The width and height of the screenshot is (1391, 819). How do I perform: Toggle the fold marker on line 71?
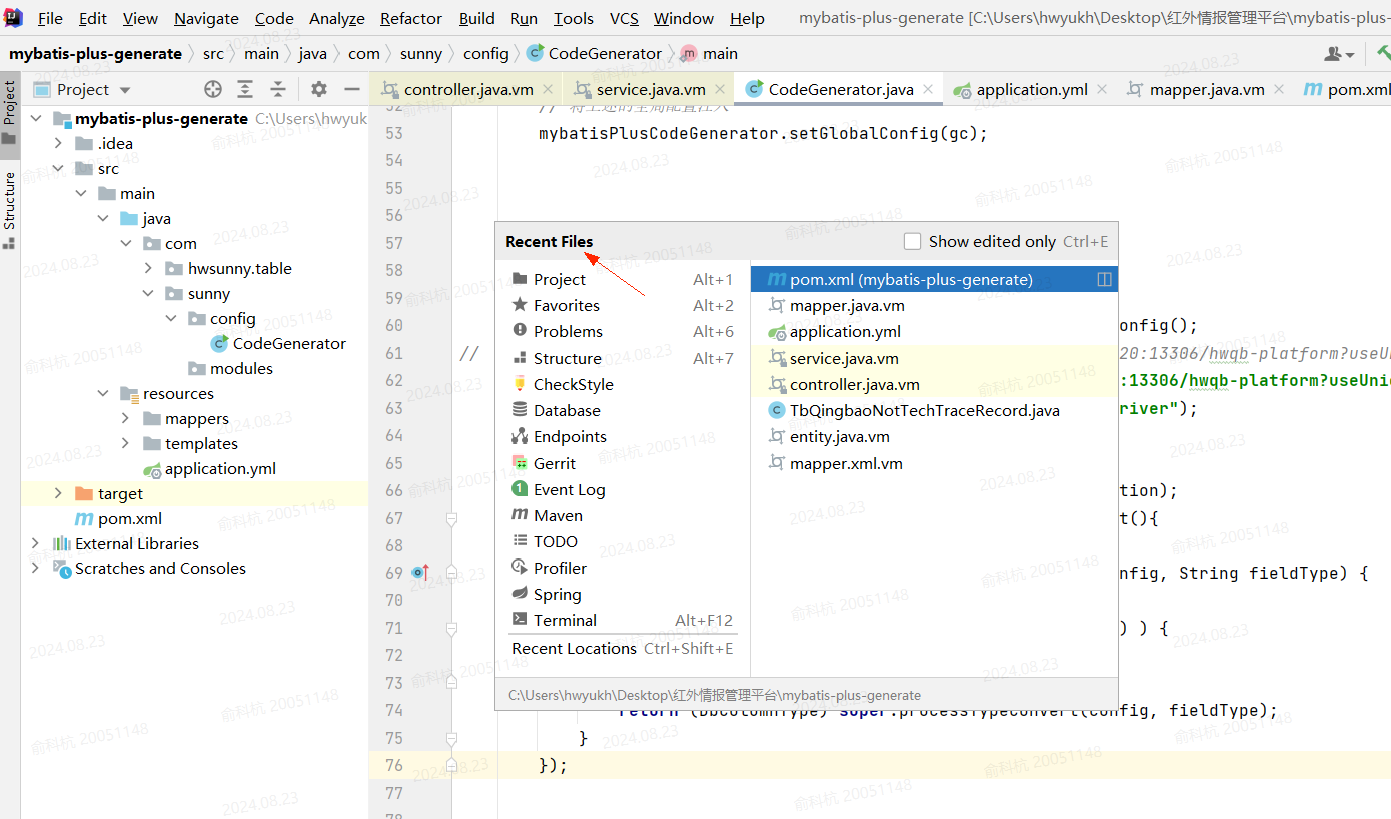click(451, 629)
